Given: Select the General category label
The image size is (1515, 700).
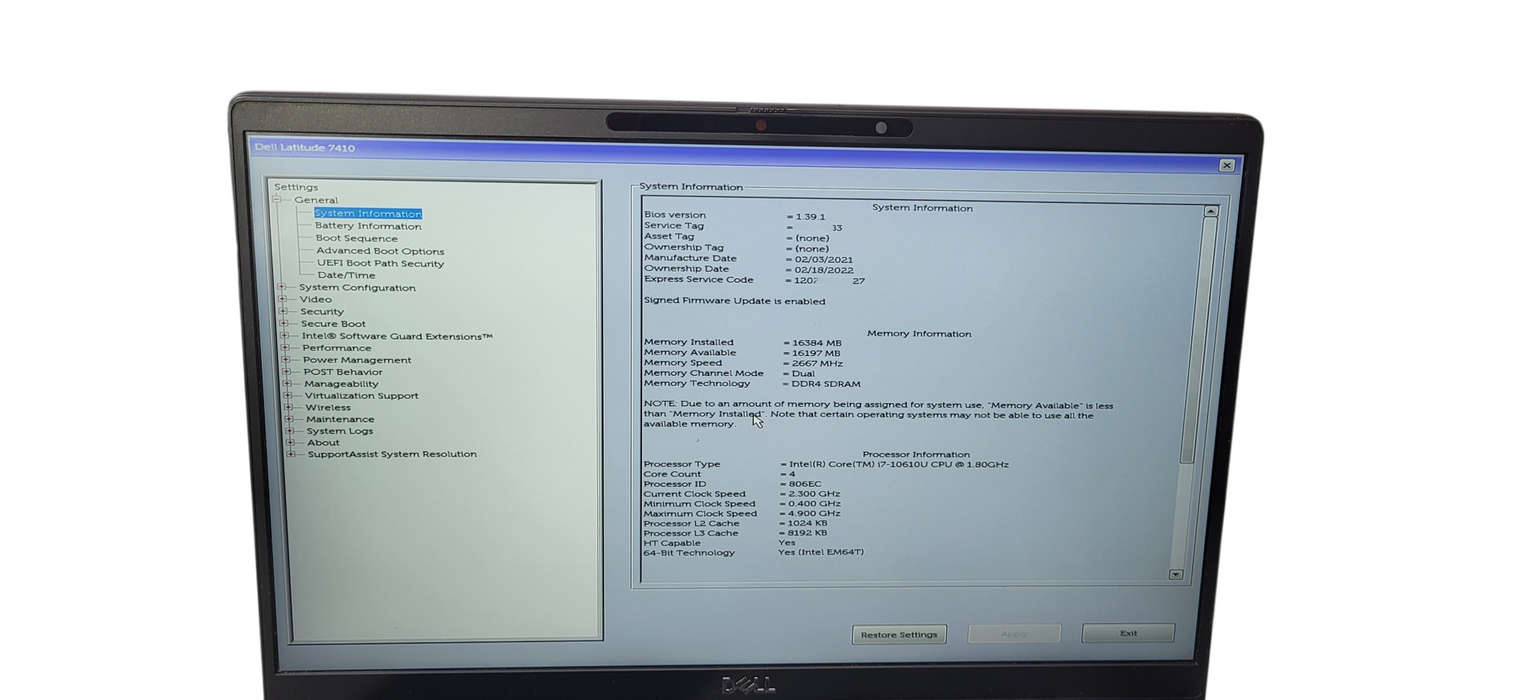Looking at the screenshot, I should (316, 200).
